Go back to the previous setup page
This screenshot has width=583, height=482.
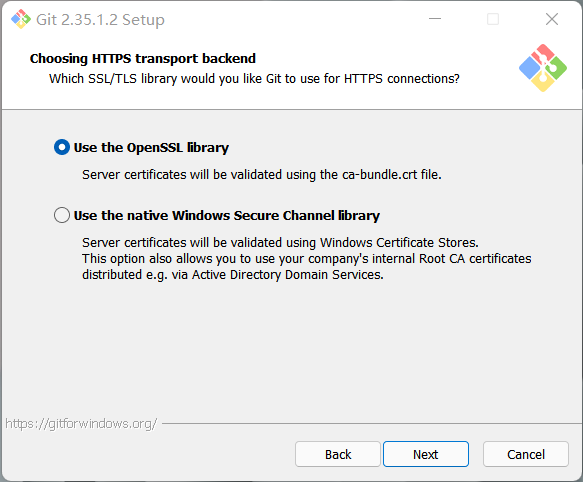338,454
